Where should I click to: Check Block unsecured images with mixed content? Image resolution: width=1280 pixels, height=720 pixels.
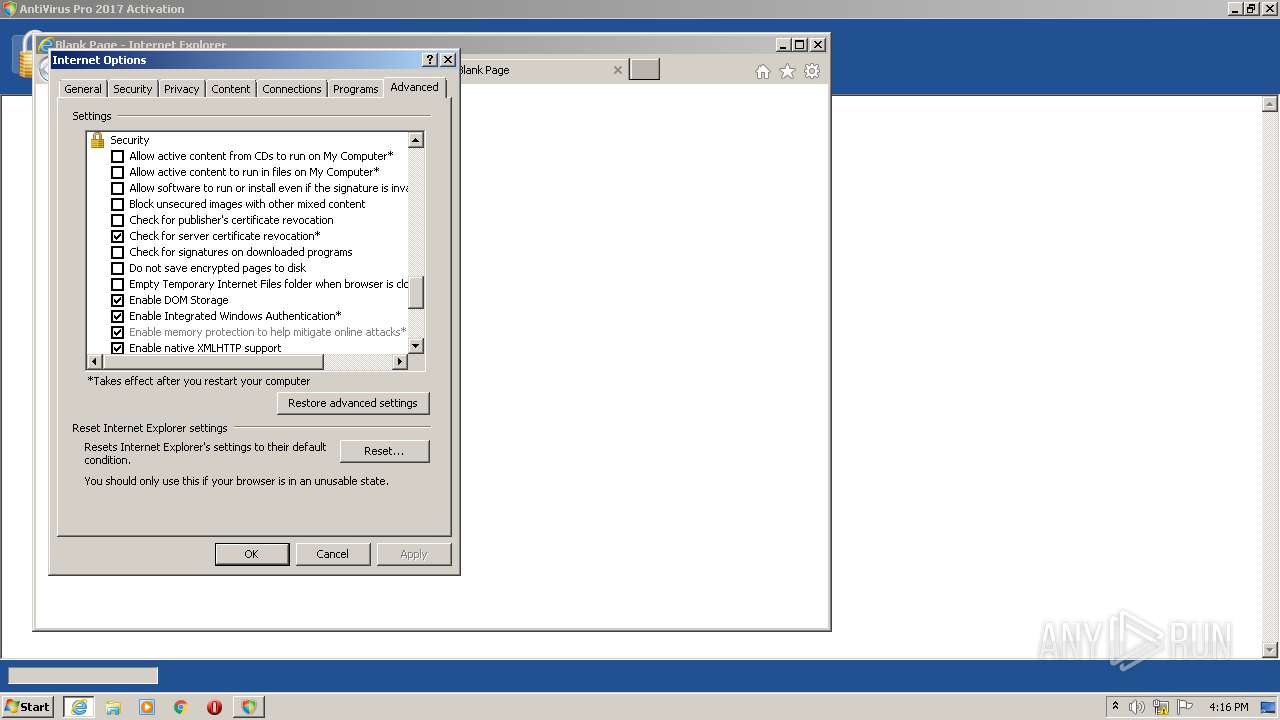117,204
